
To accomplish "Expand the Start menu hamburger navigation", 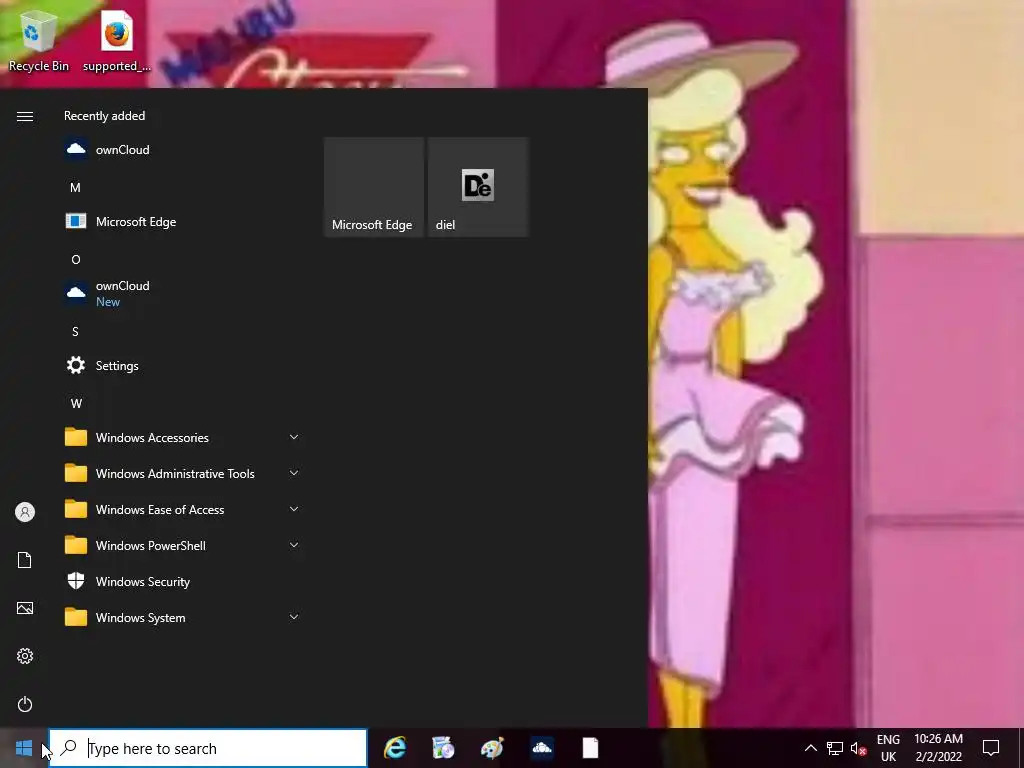I will 25,116.
